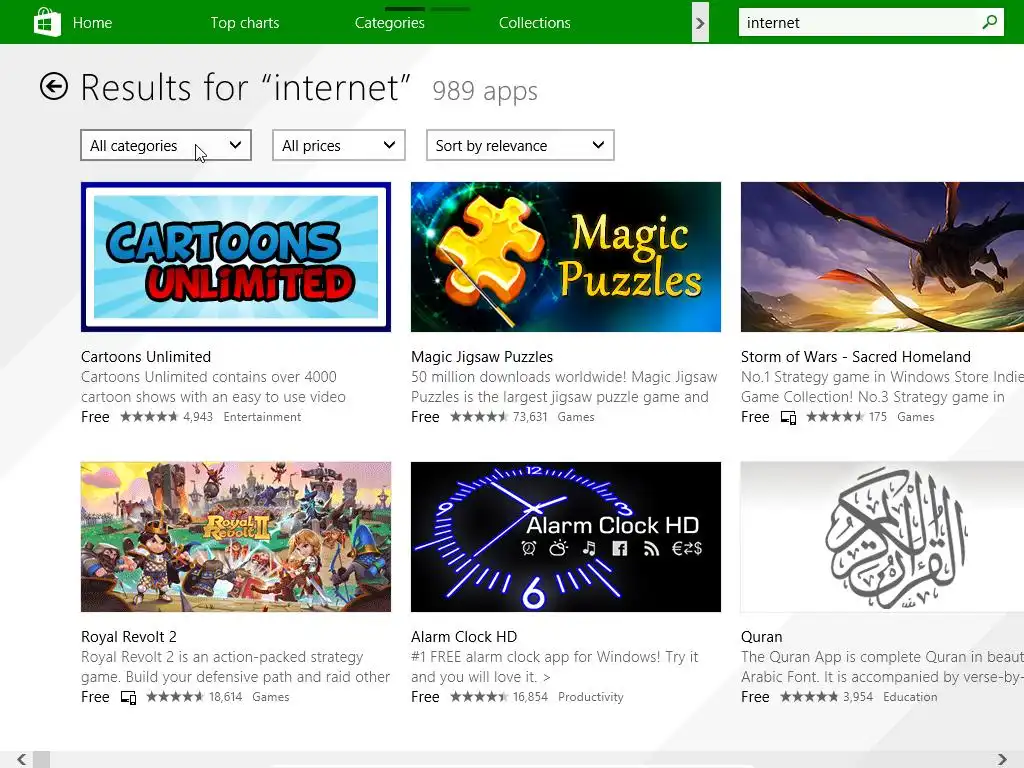Click the Cartoons Unlimited title
Image resolution: width=1024 pixels, height=768 pixels.
pos(146,357)
